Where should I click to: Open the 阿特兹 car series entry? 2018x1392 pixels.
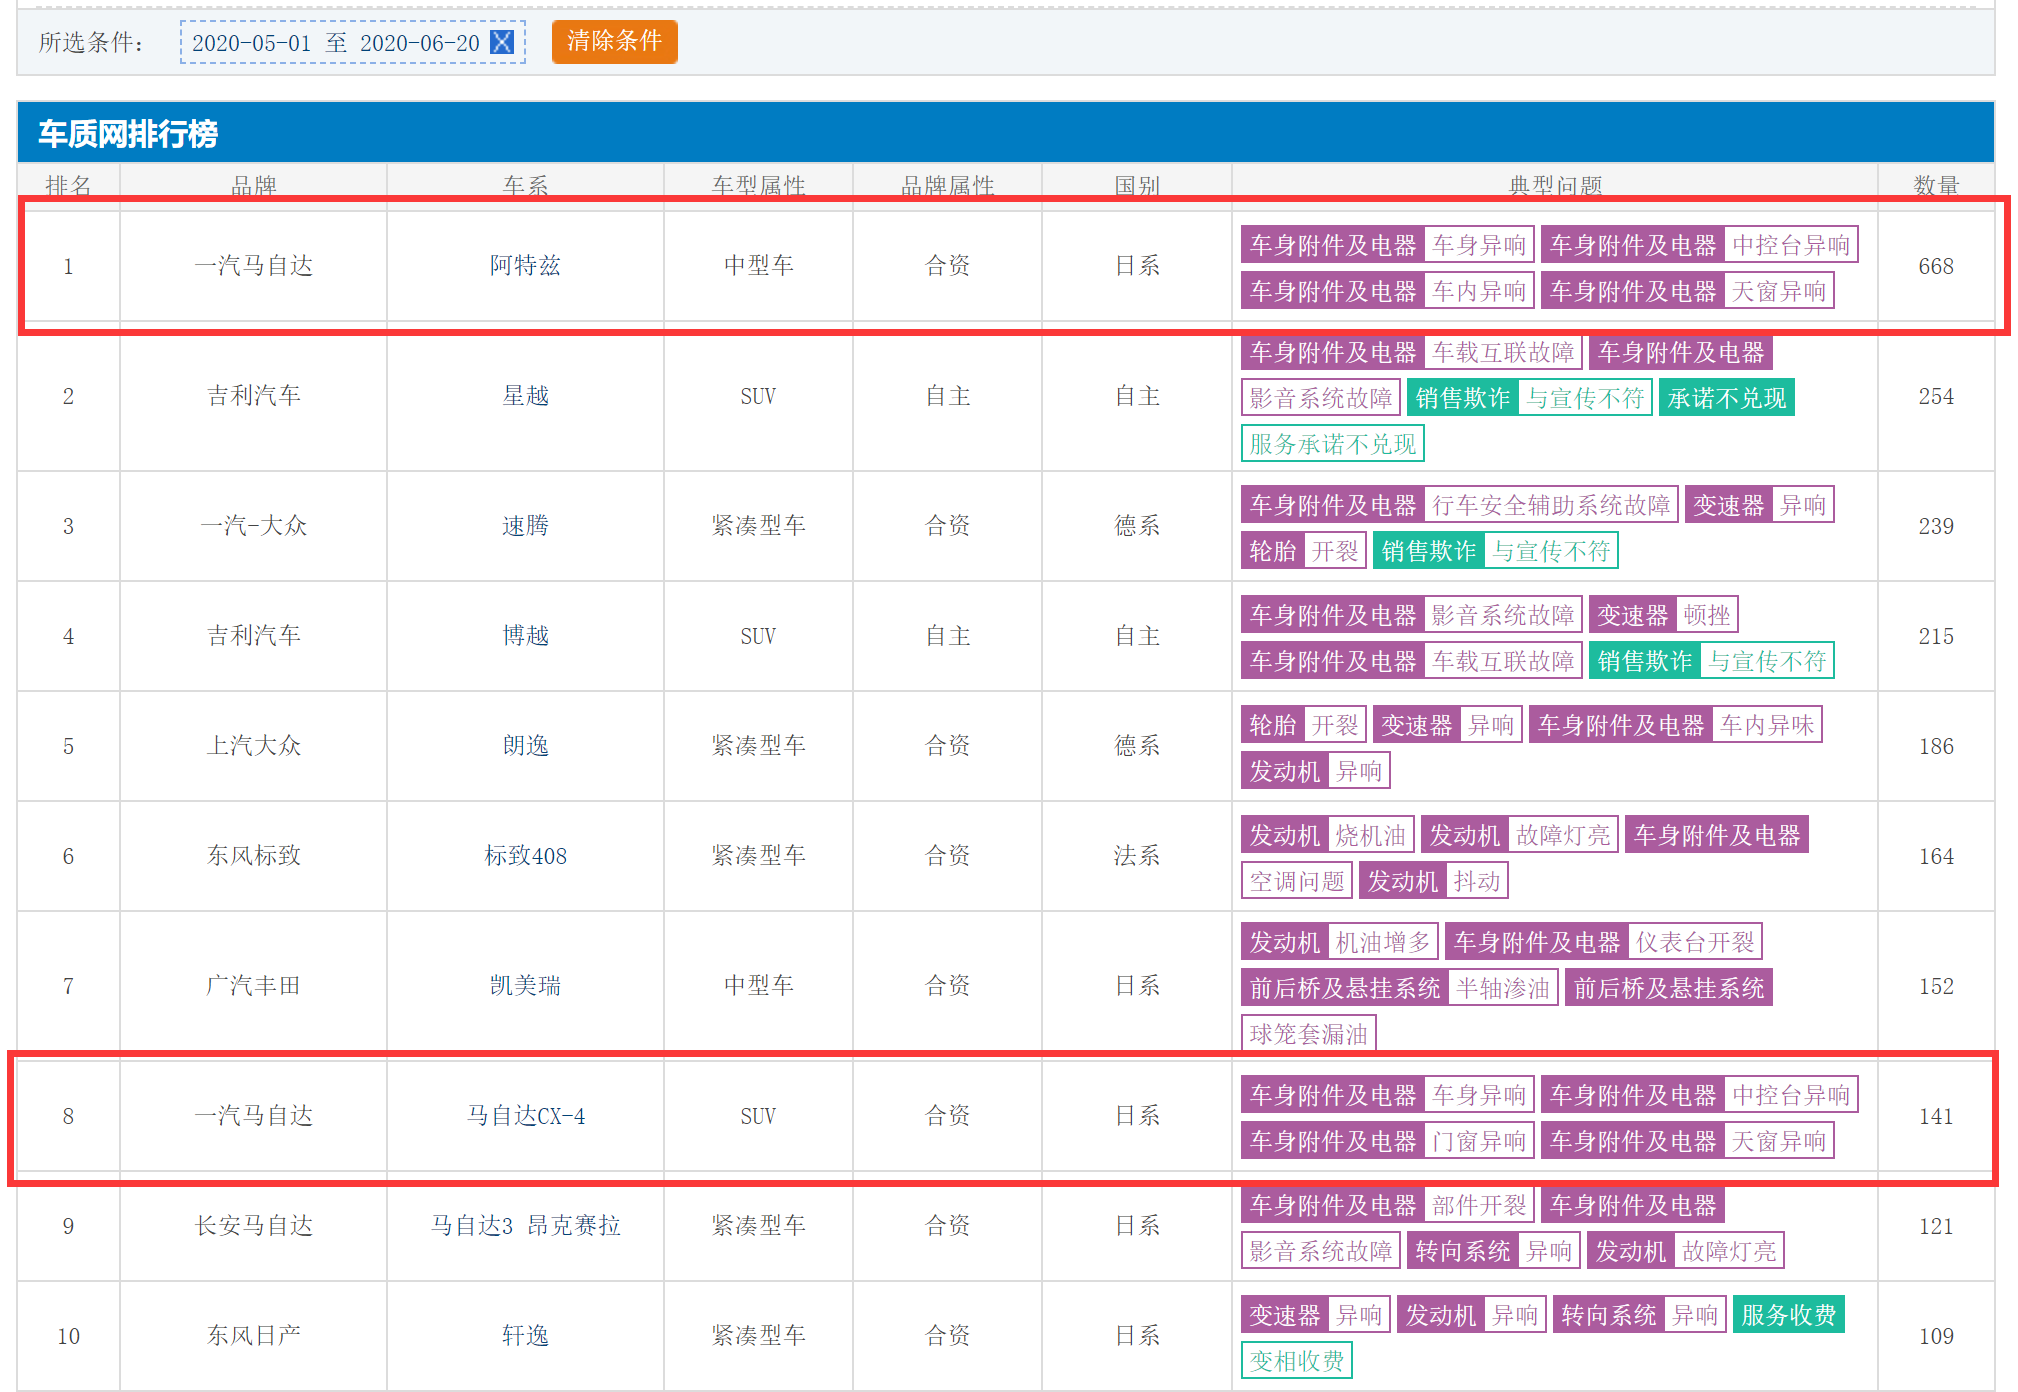[525, 265]
